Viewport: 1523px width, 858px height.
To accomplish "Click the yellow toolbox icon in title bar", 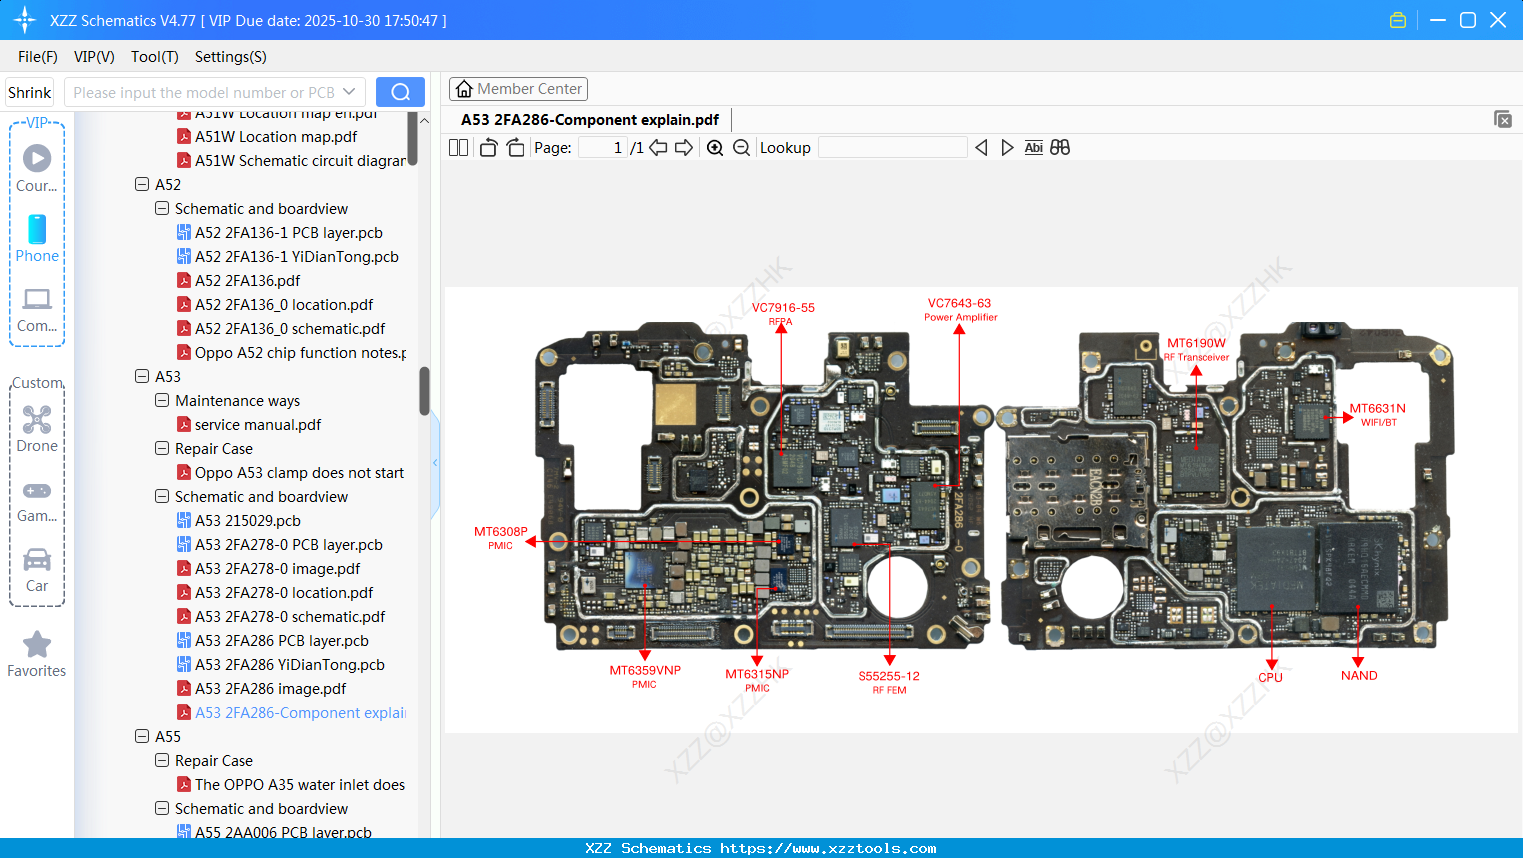I will pyautogui.click(x=1398, y=20).
